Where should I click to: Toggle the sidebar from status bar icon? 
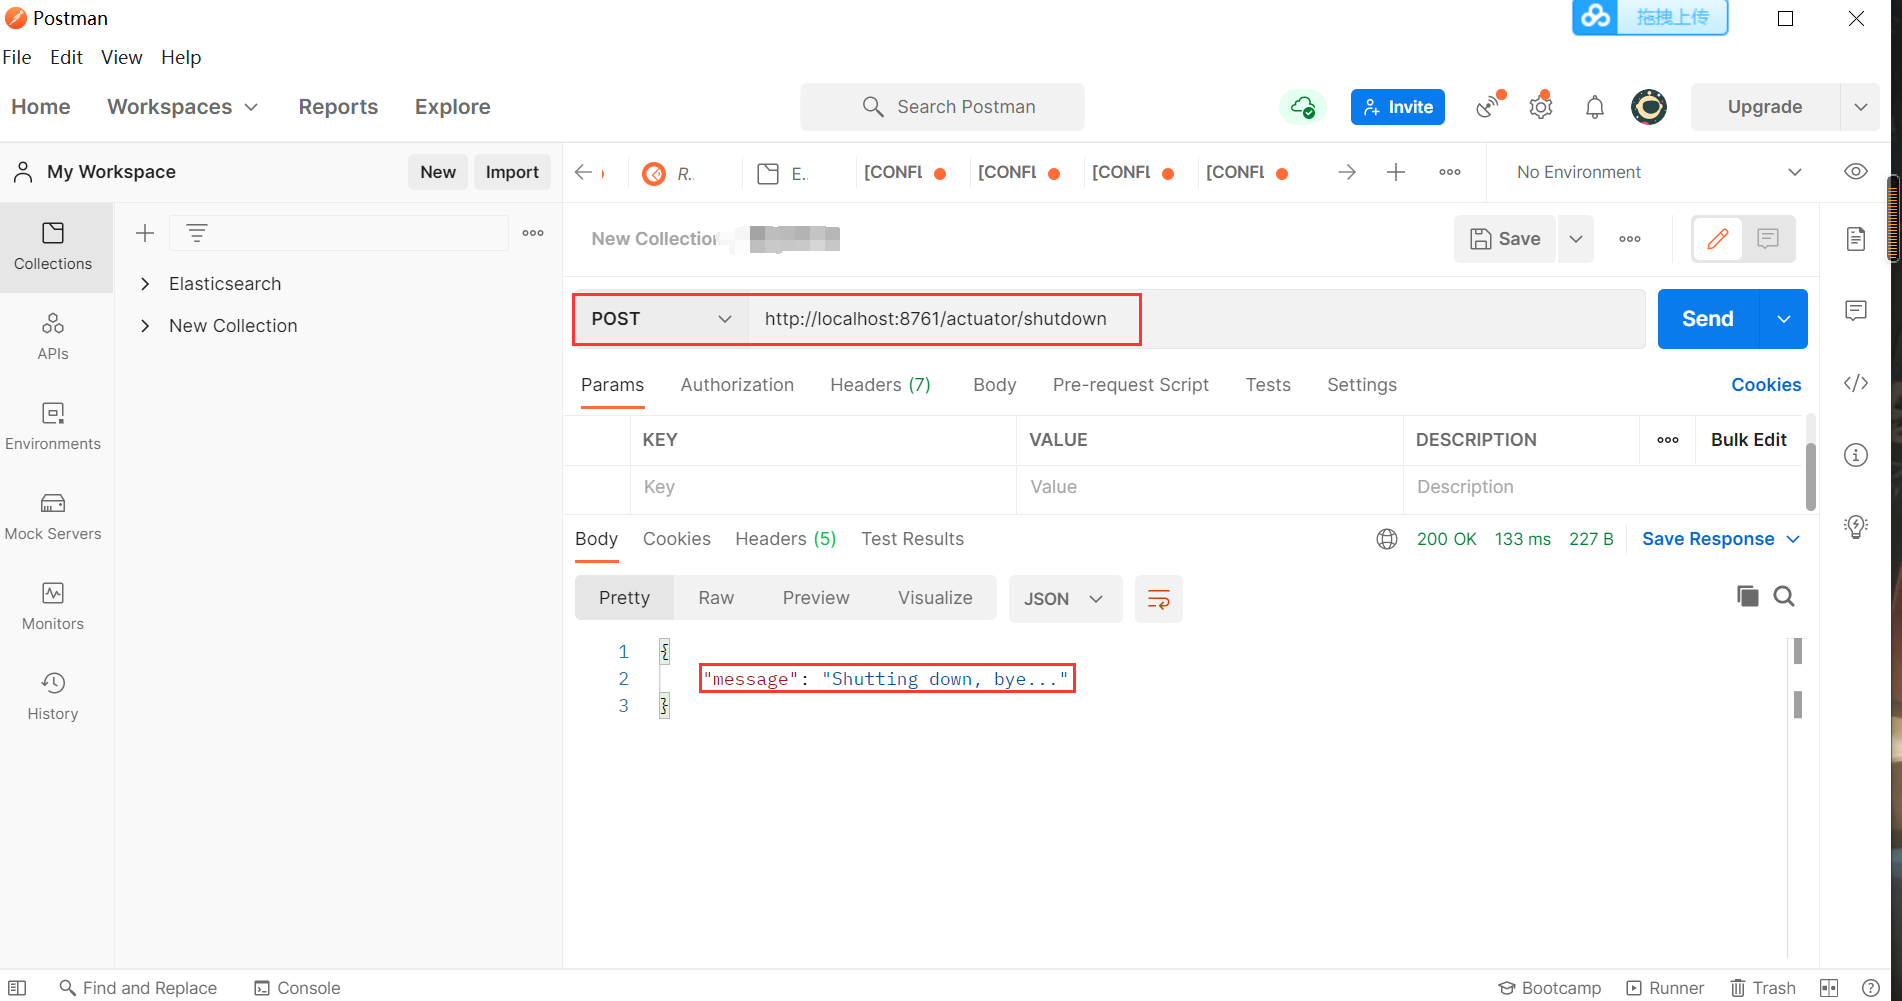17,988
